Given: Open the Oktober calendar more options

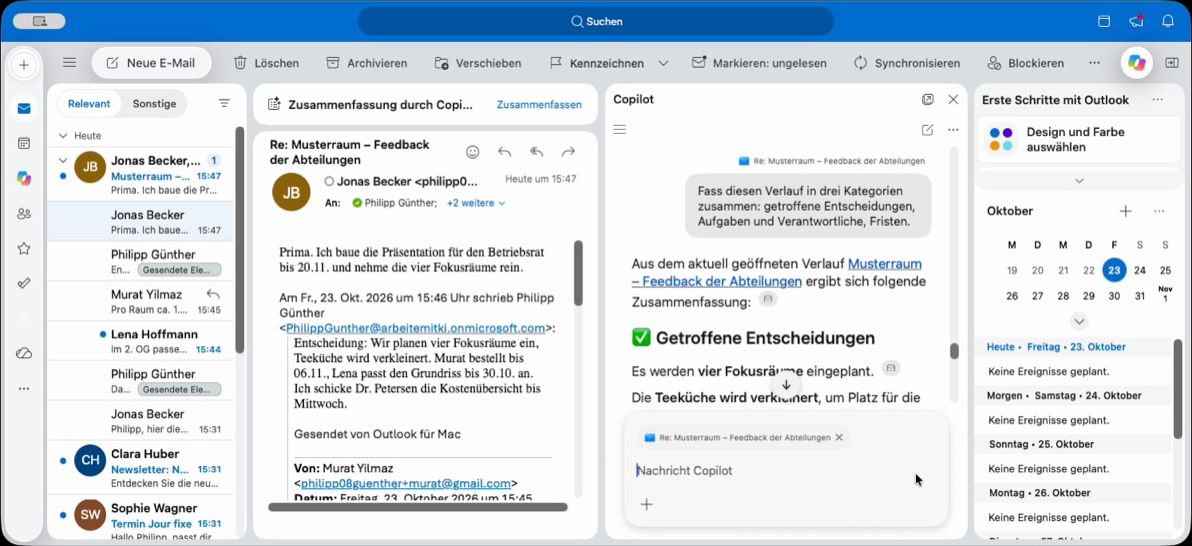Looking at the screenshot, I should tap(1159, 211).
